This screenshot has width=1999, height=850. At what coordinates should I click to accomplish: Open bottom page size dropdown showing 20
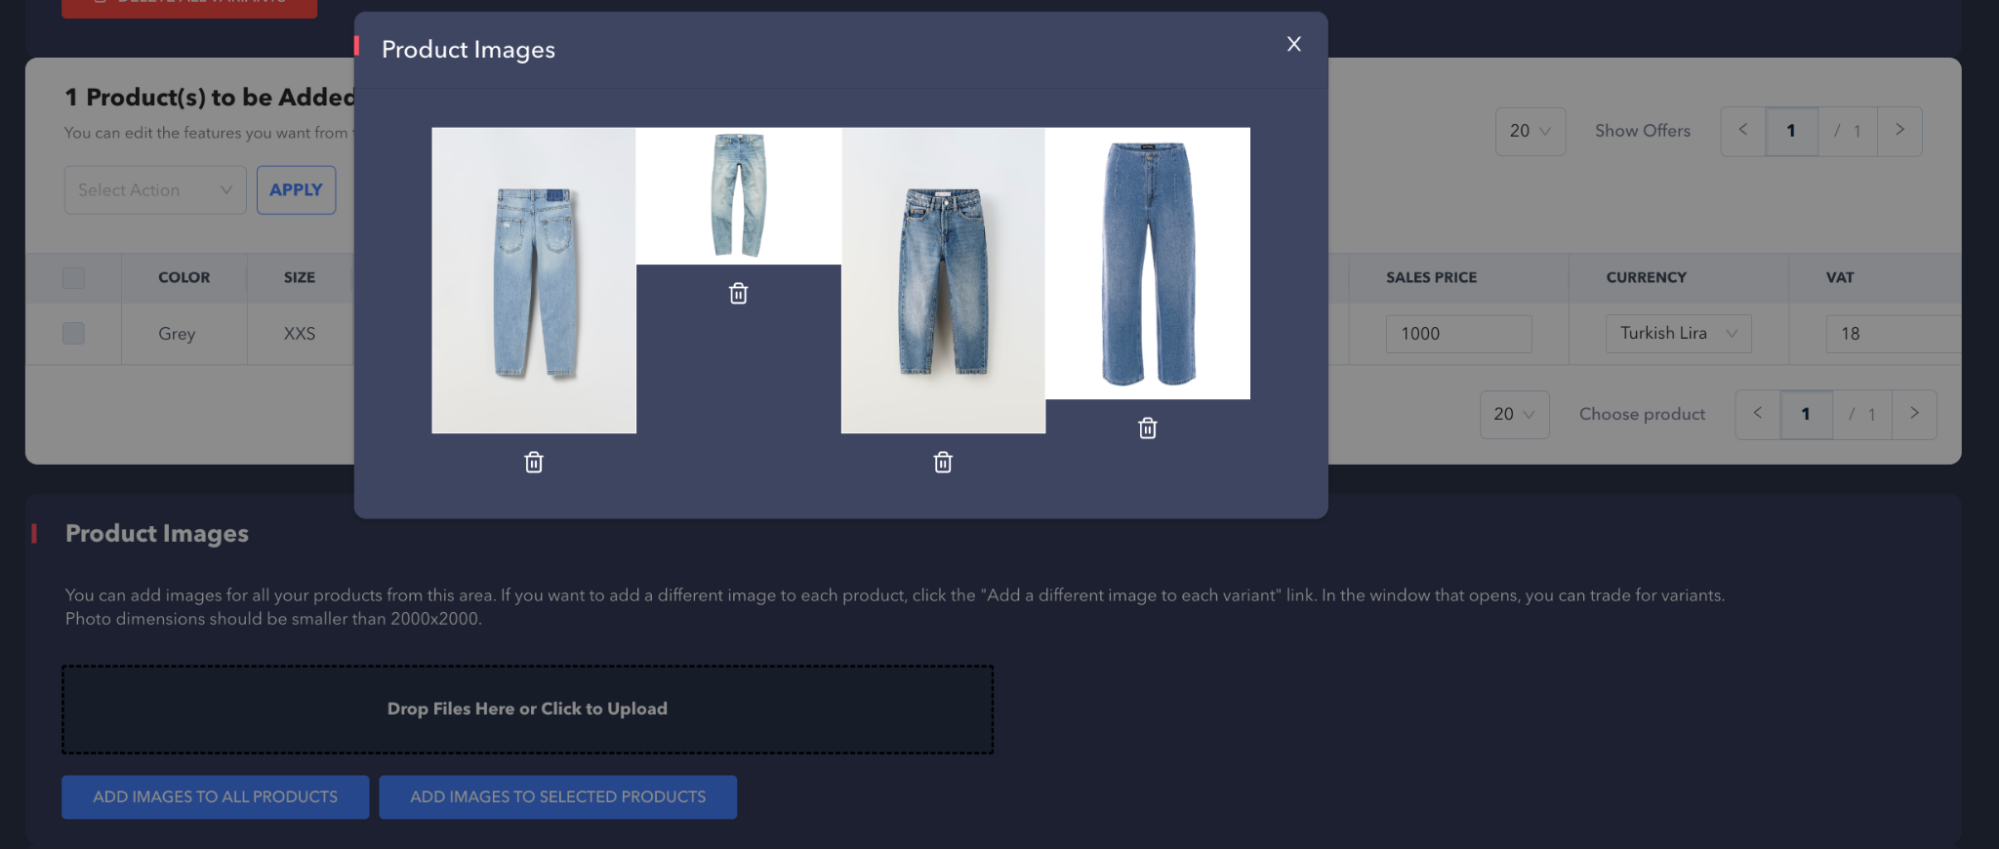[1514, 414]
